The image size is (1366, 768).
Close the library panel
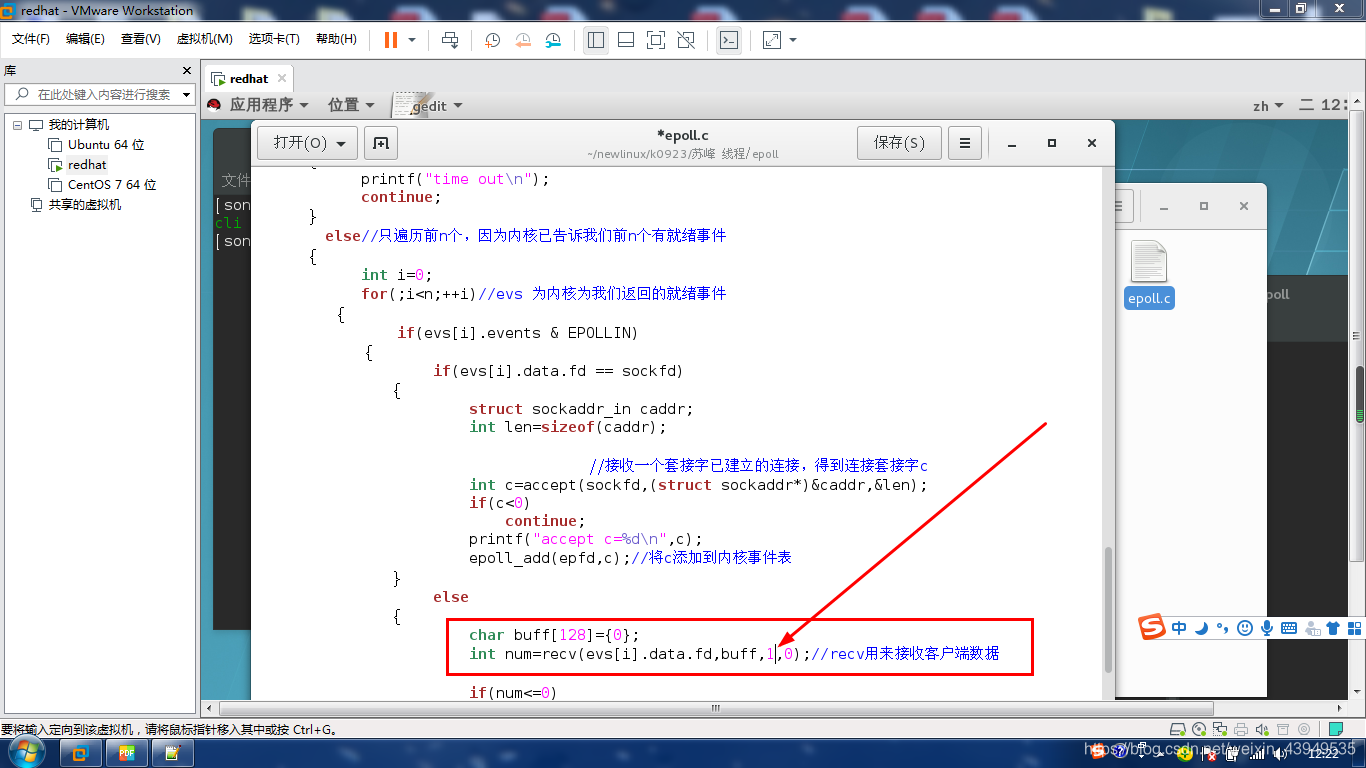186,71
